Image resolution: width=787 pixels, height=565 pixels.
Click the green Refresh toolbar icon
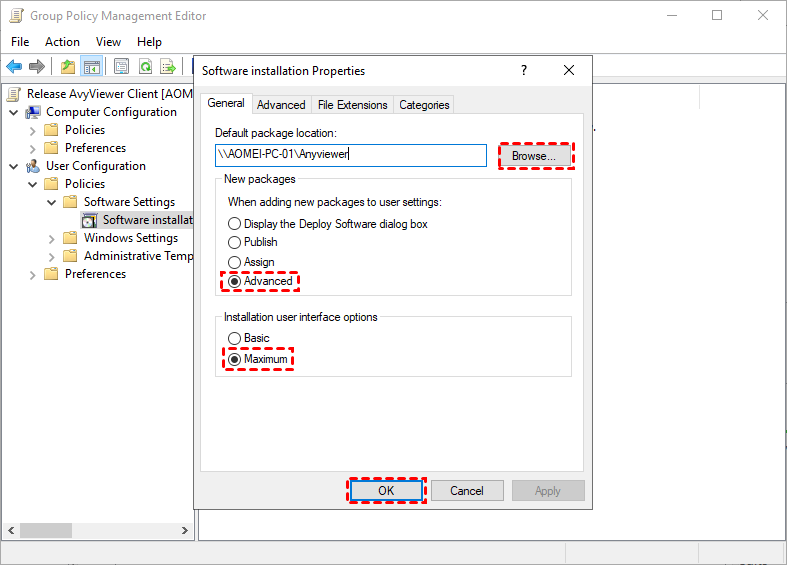146,66
